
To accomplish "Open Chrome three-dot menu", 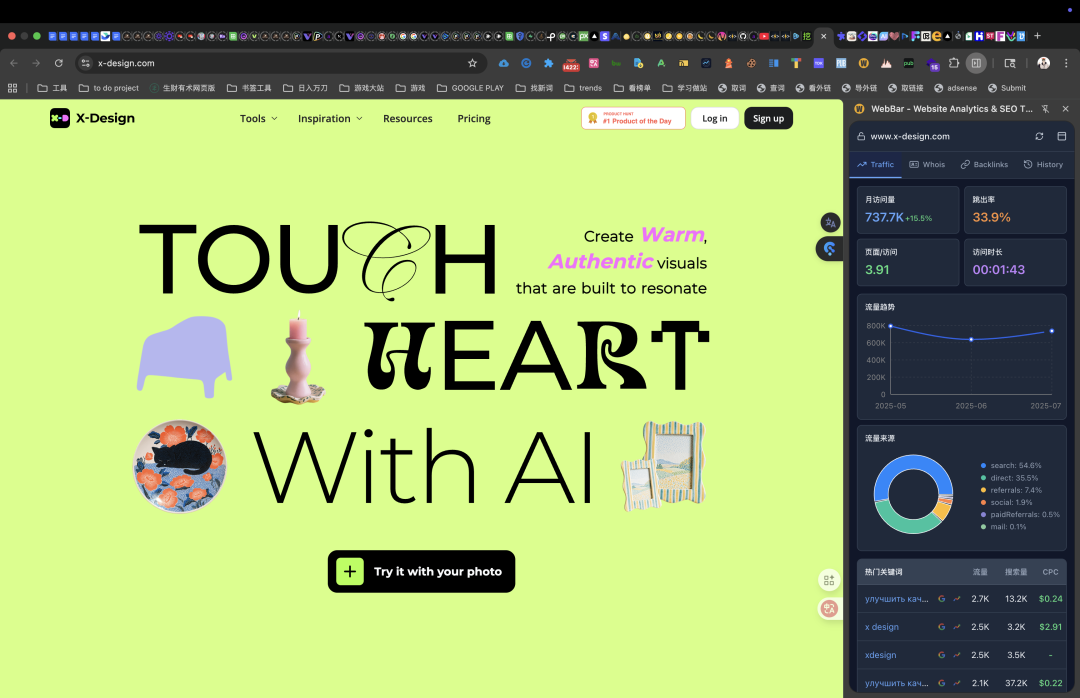I will [1066, 63].
